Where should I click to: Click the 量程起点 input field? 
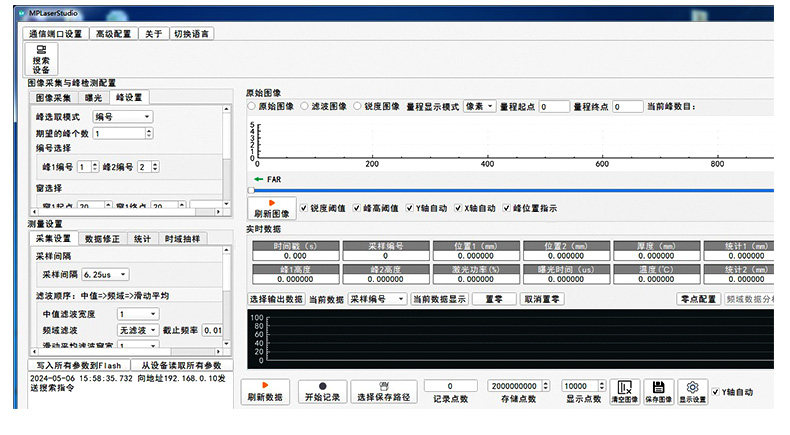pos(554,106)
